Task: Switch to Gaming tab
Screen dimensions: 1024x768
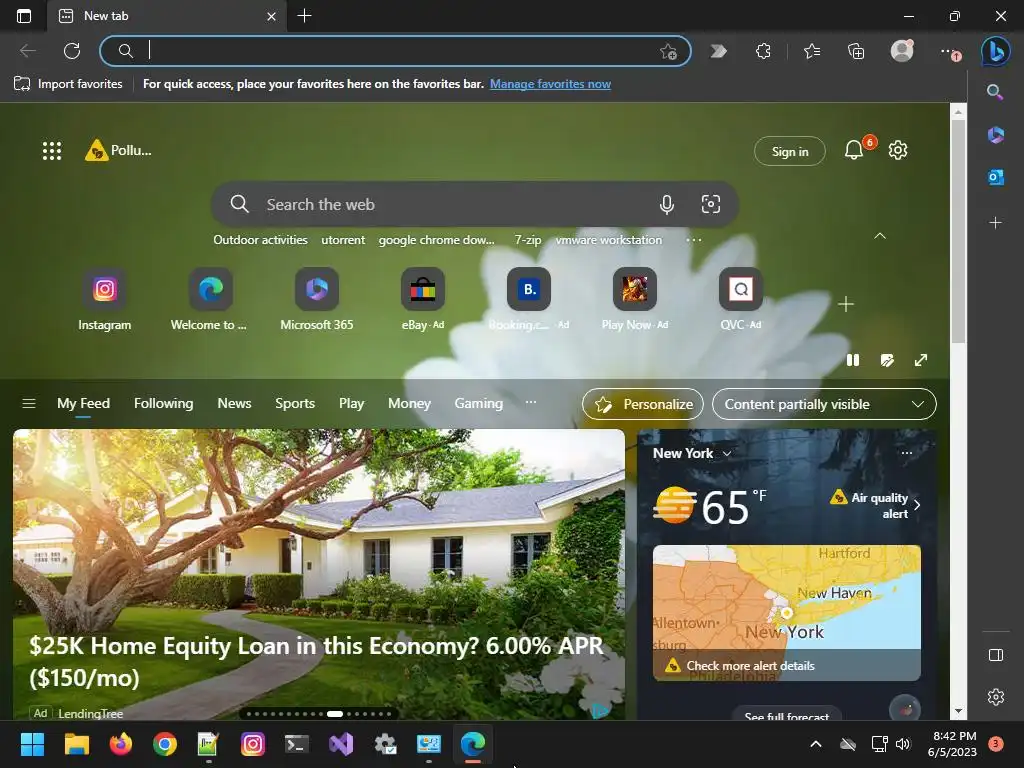Action: tap(479, 404)
